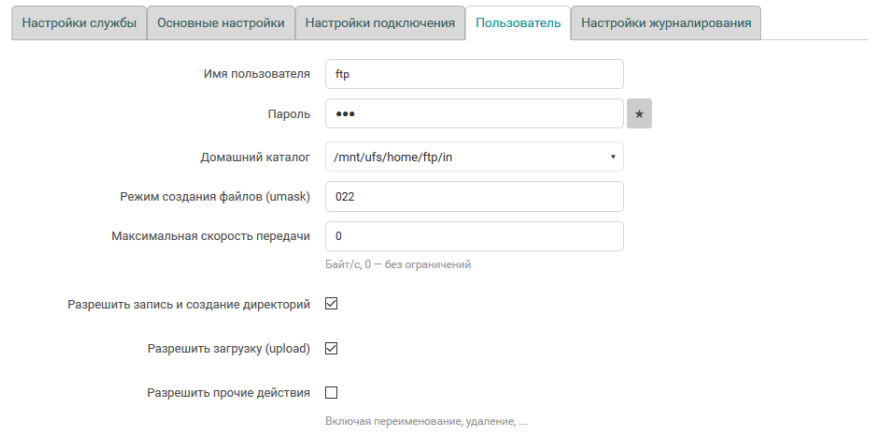Click the Разрешить запись и создание директорий label

[x=189, y=304]
